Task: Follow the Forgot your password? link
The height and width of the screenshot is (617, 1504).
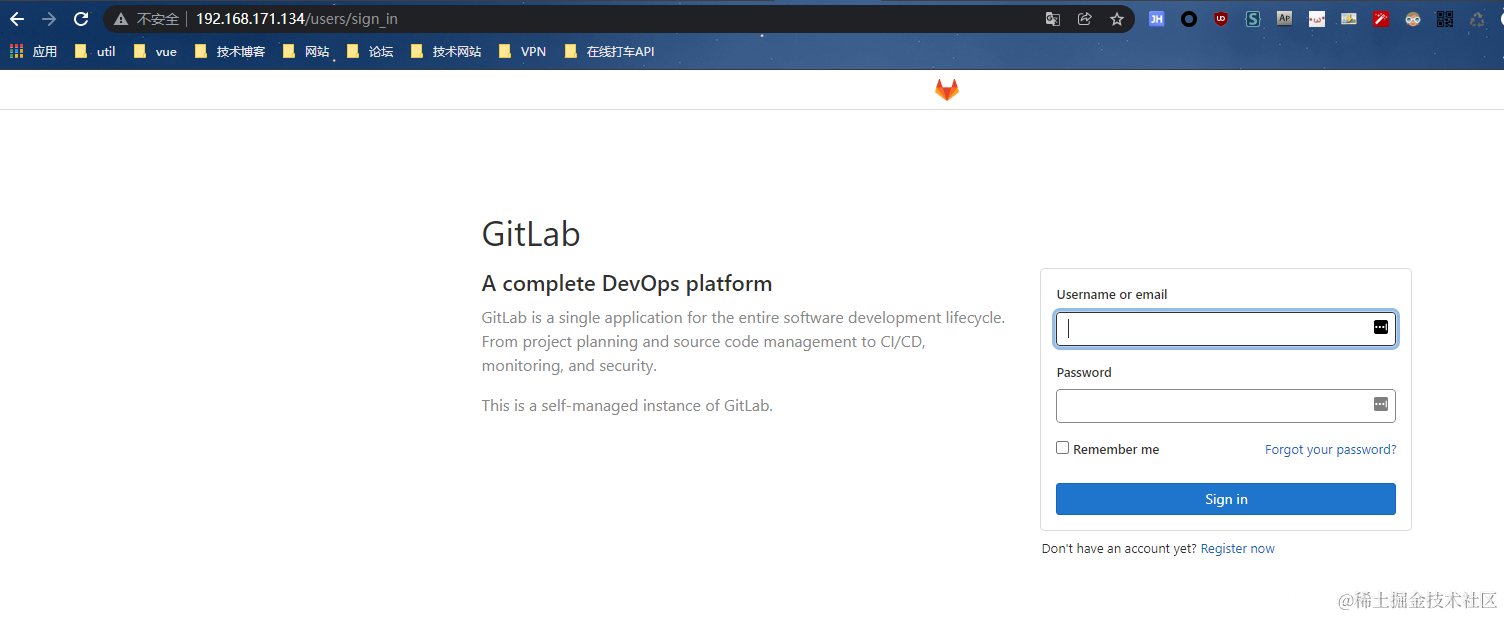Action: [1331, 450]
